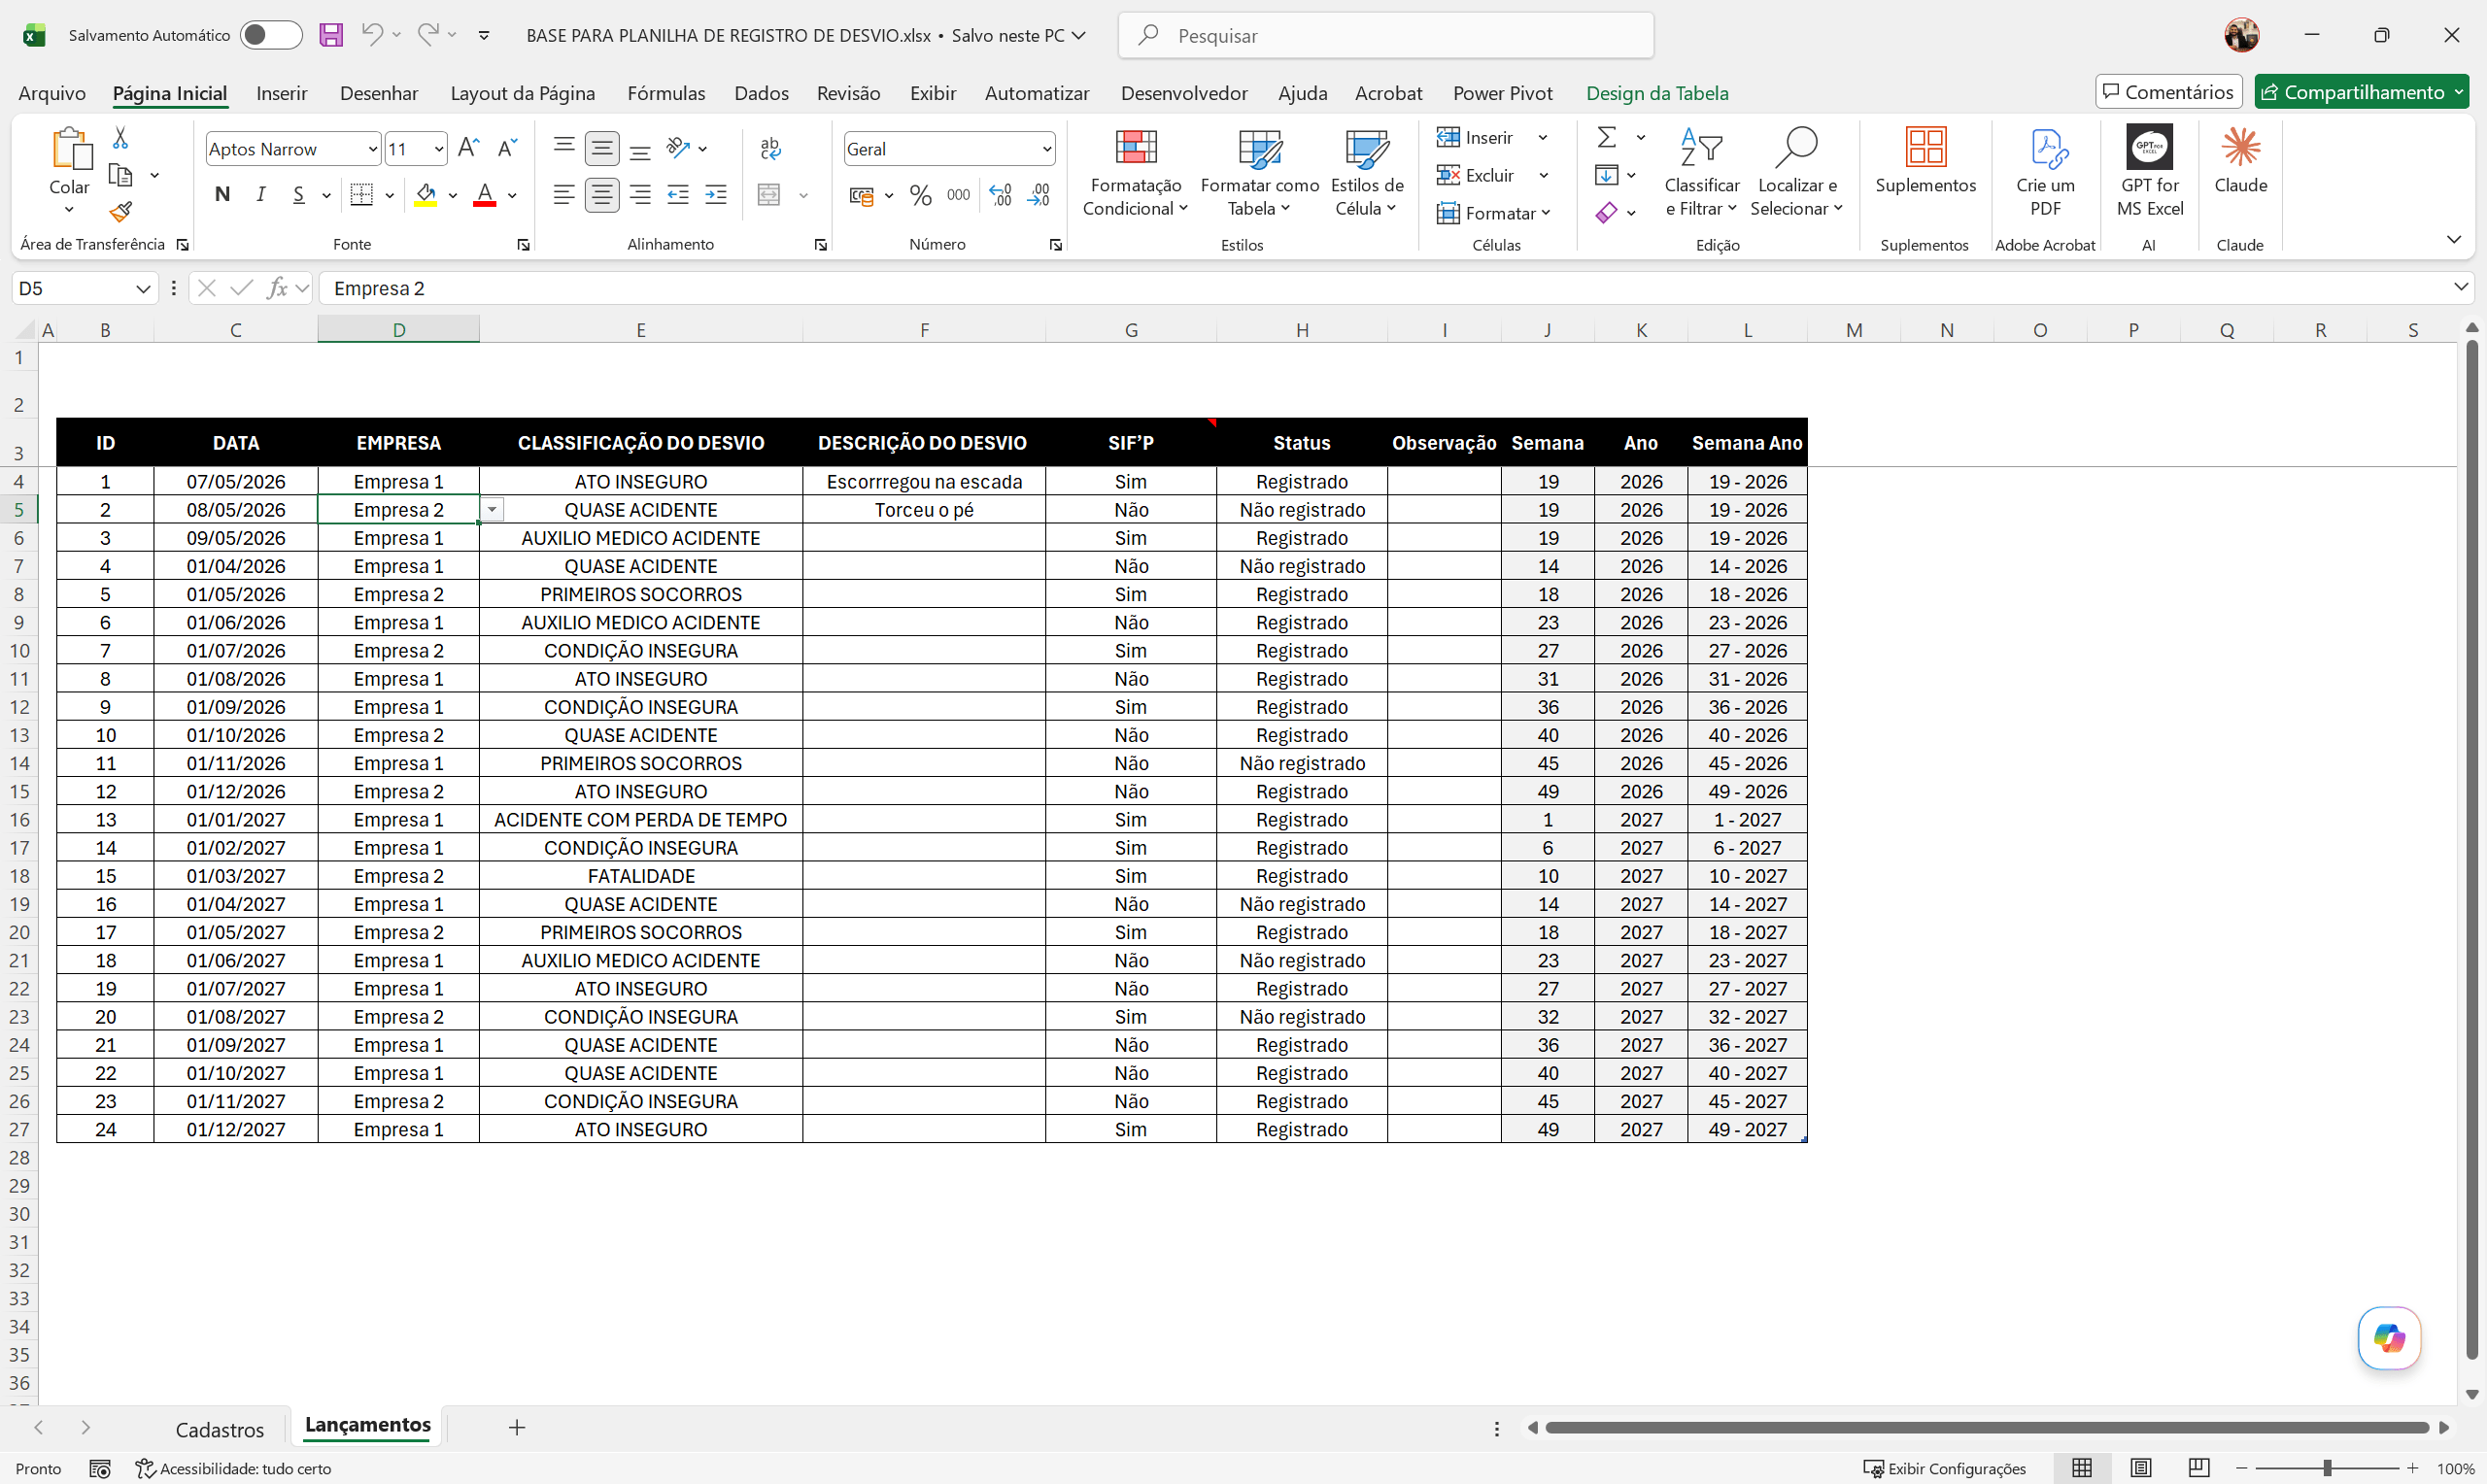Screen dimensions: 2487x1484
Task: Open Conditional Formatting (Formatação Condicional)
Action: 1135,172
